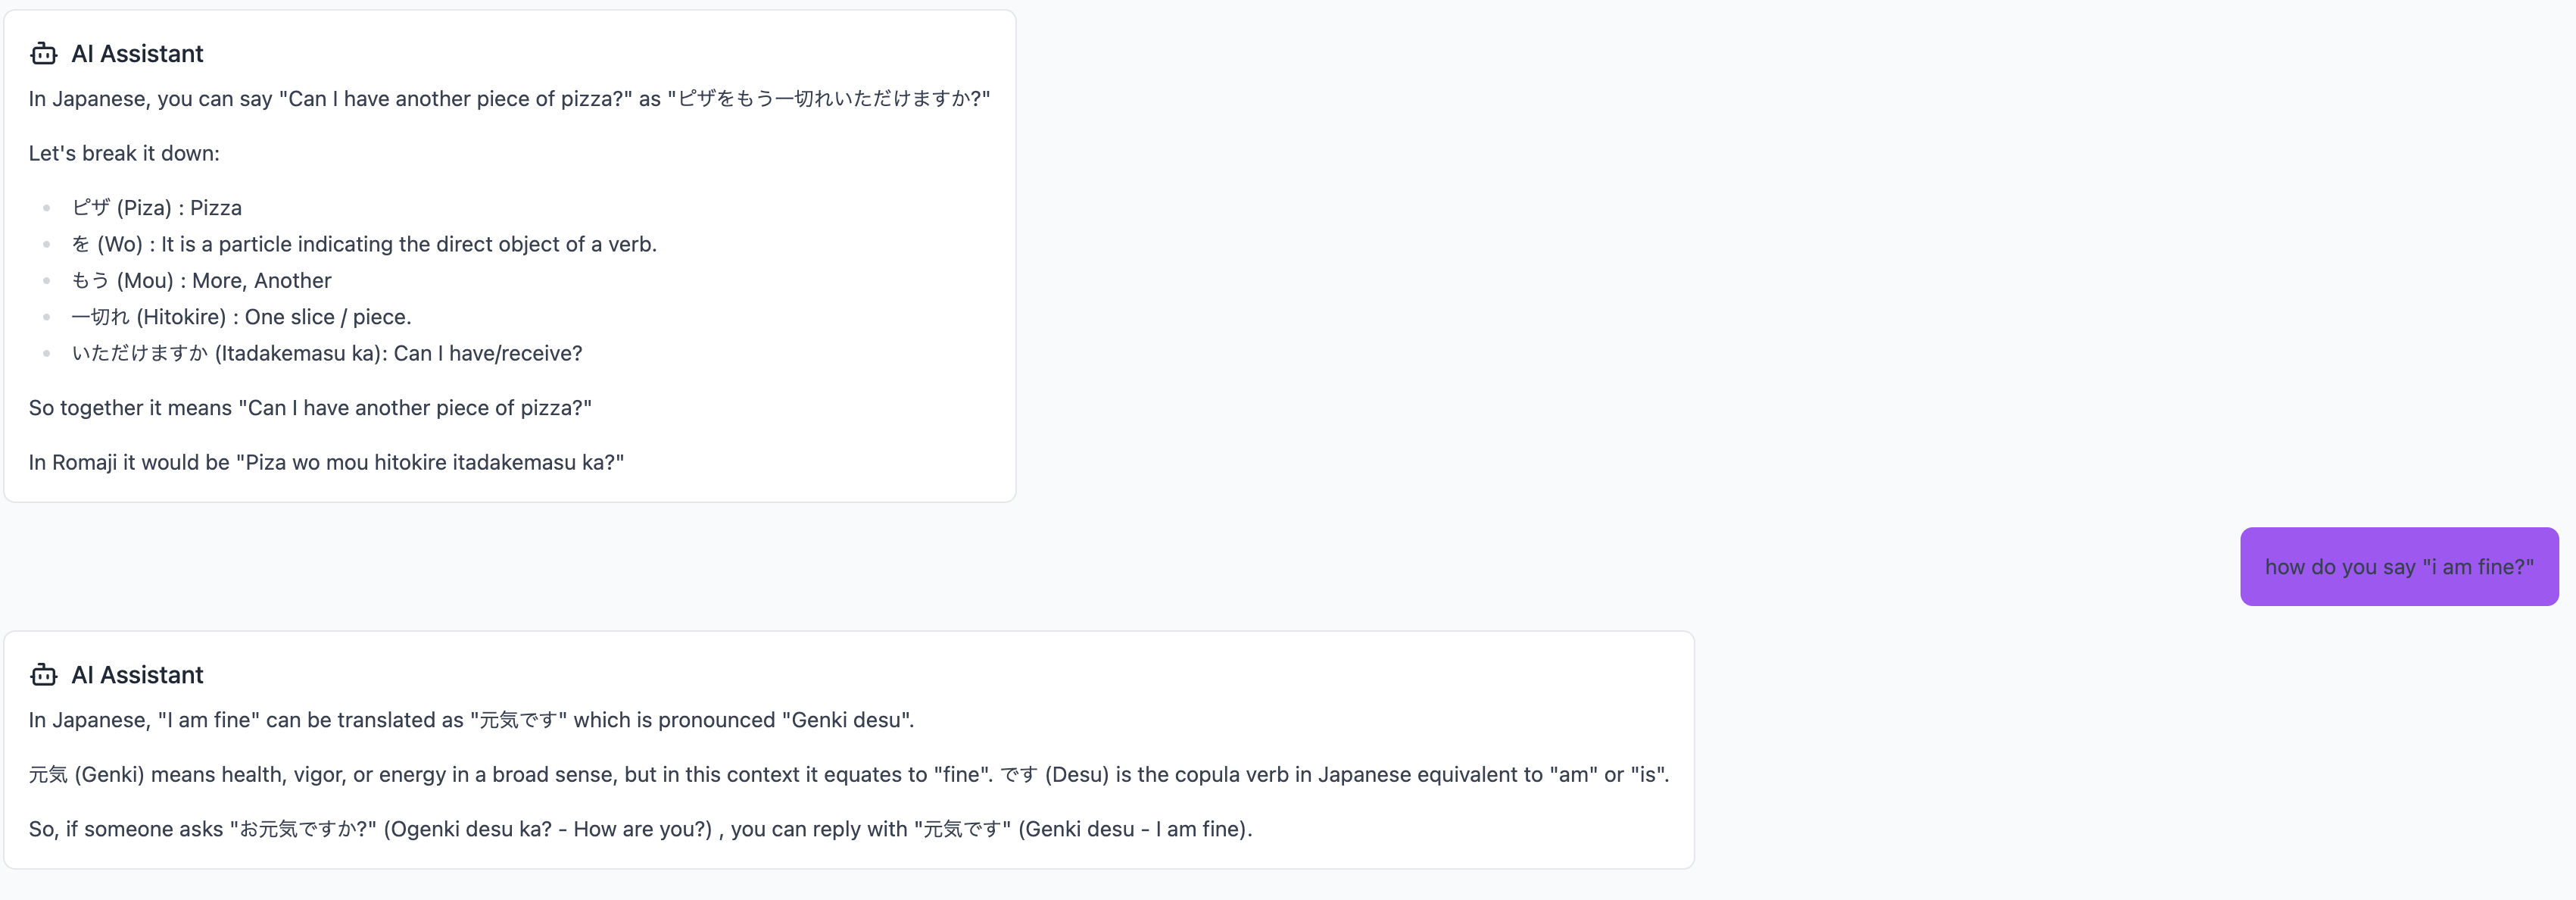Click the bullet dot before いただけますか
This screenshot has height=900, width=2576.
(47, 353)
